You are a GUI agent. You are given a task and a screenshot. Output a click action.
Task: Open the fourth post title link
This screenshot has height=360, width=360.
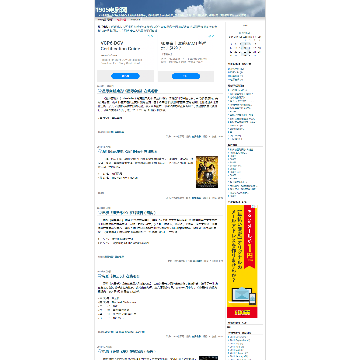118,276
